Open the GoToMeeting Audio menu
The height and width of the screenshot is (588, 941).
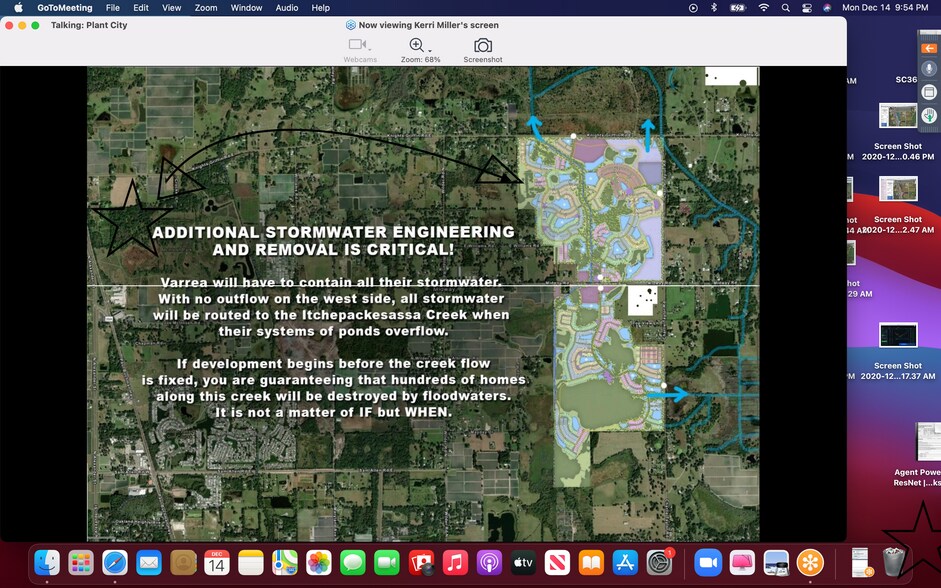286,7
